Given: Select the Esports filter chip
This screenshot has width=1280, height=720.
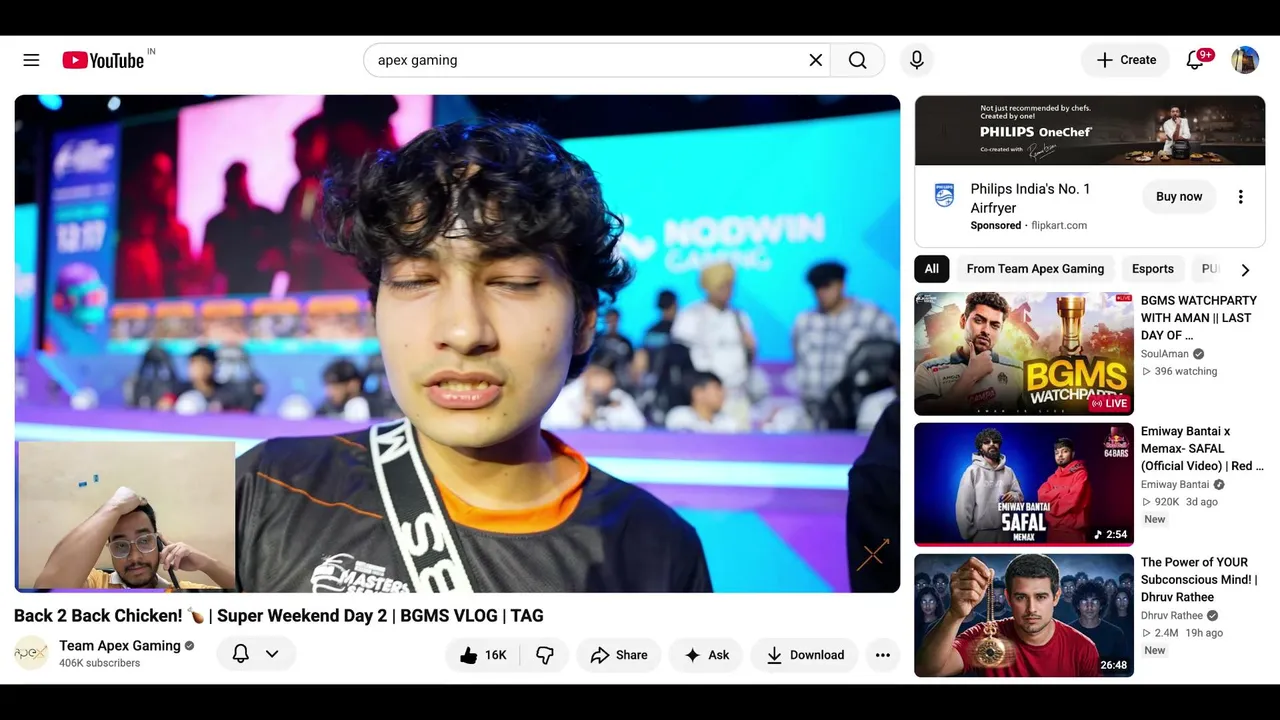Looking at the screenshot, I should coord(1153,269).
